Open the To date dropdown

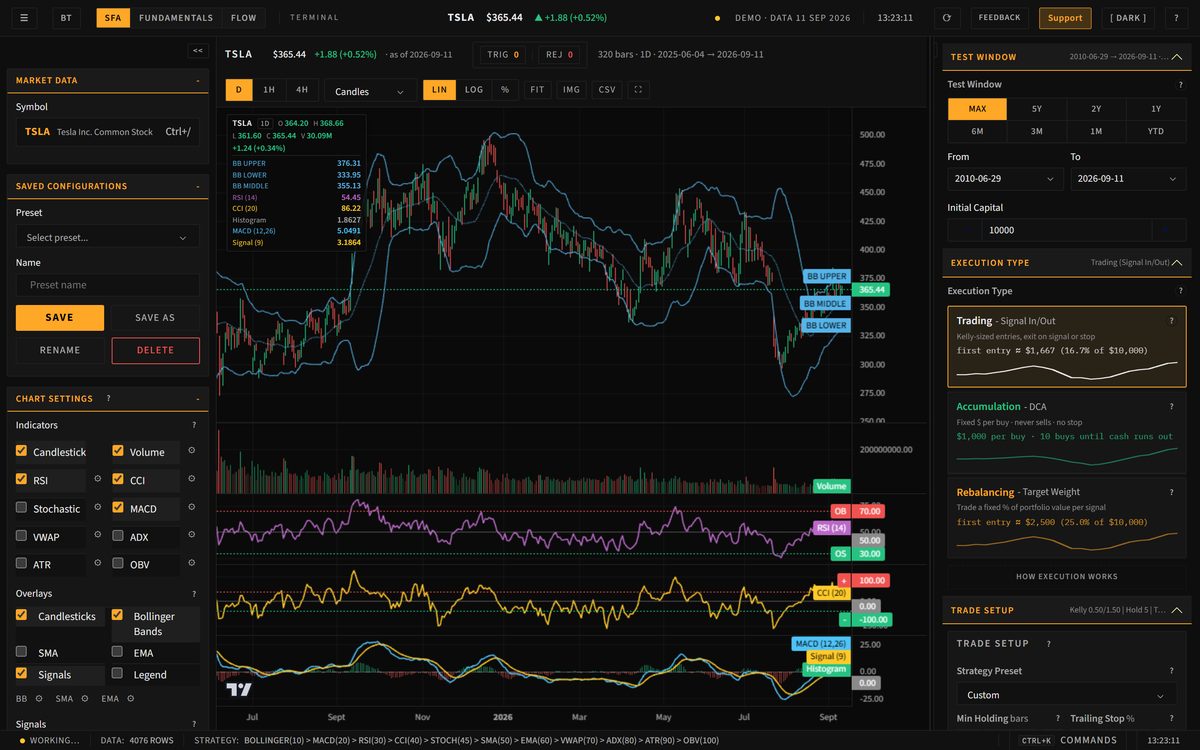(1128, 178)
